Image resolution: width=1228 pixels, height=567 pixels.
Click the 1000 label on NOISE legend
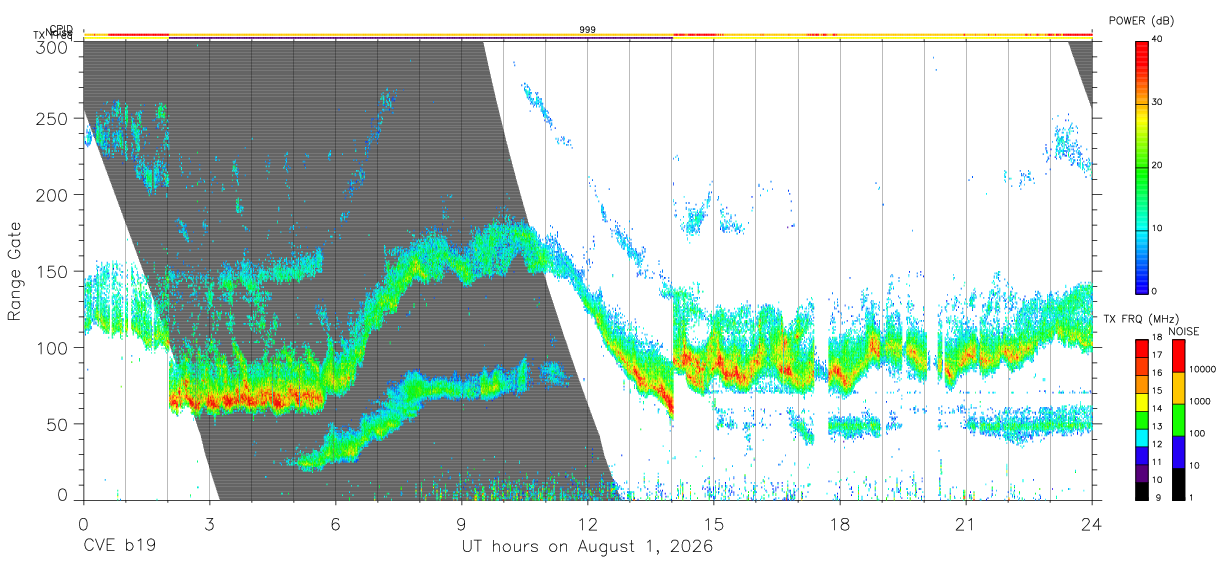pos(1201,402)
